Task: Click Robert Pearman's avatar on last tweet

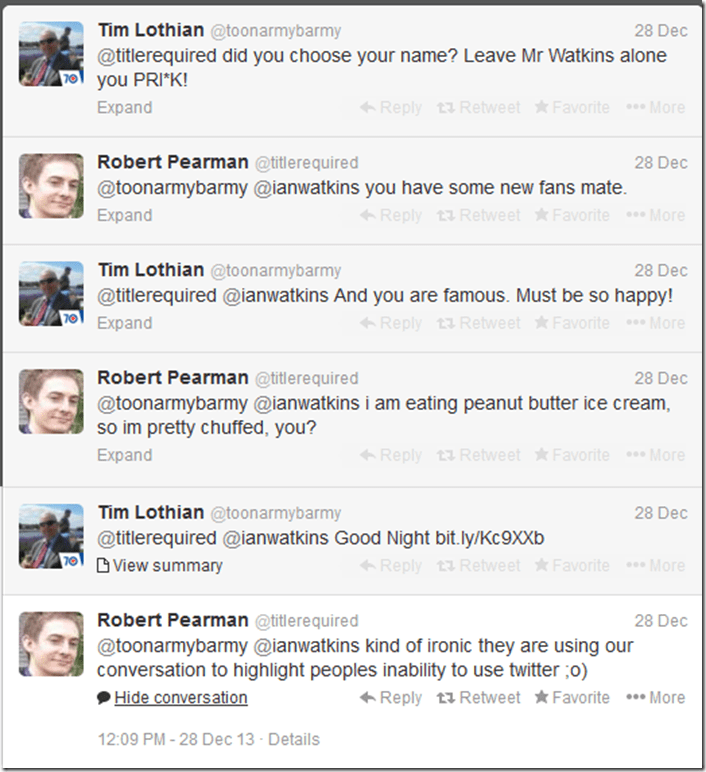Action: (x=51, y=644)
